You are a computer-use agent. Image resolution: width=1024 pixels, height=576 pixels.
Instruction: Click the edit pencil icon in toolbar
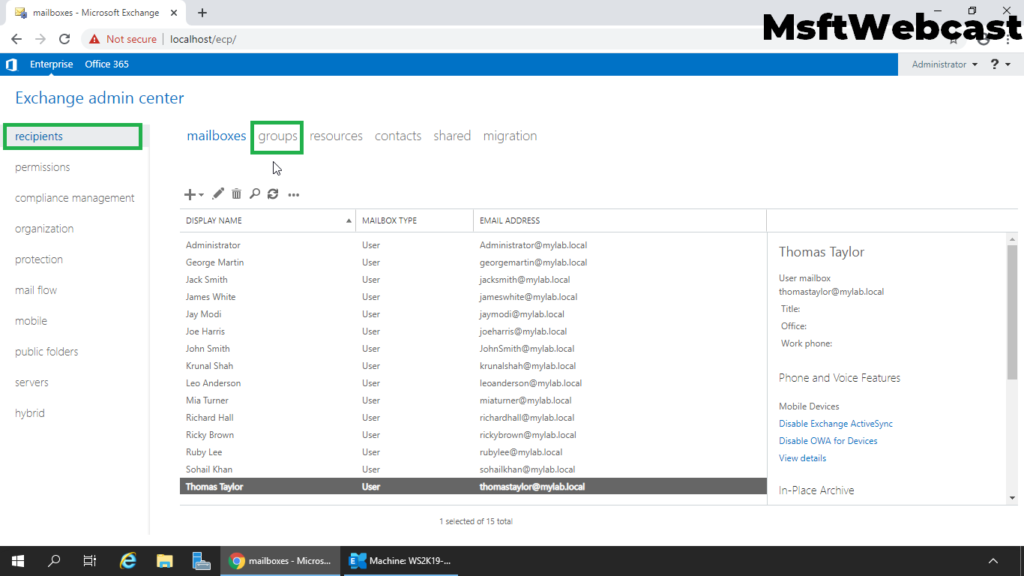click(x=218, y=194)
